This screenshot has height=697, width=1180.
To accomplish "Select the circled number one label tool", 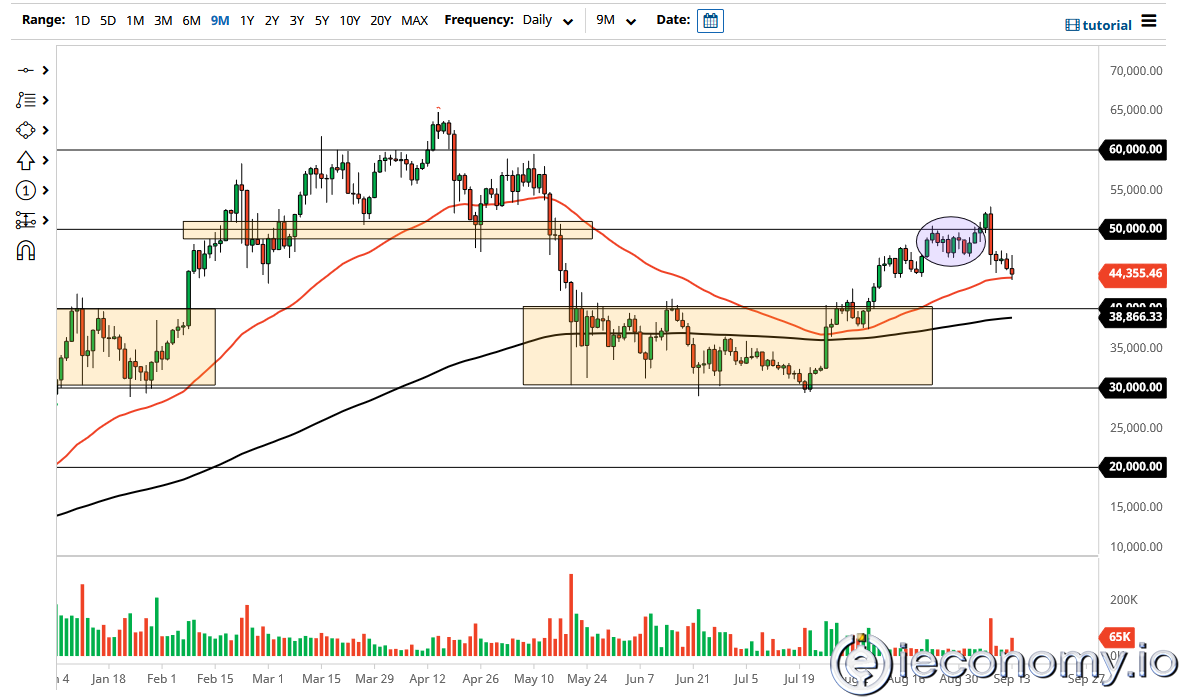I will (25, 190).
